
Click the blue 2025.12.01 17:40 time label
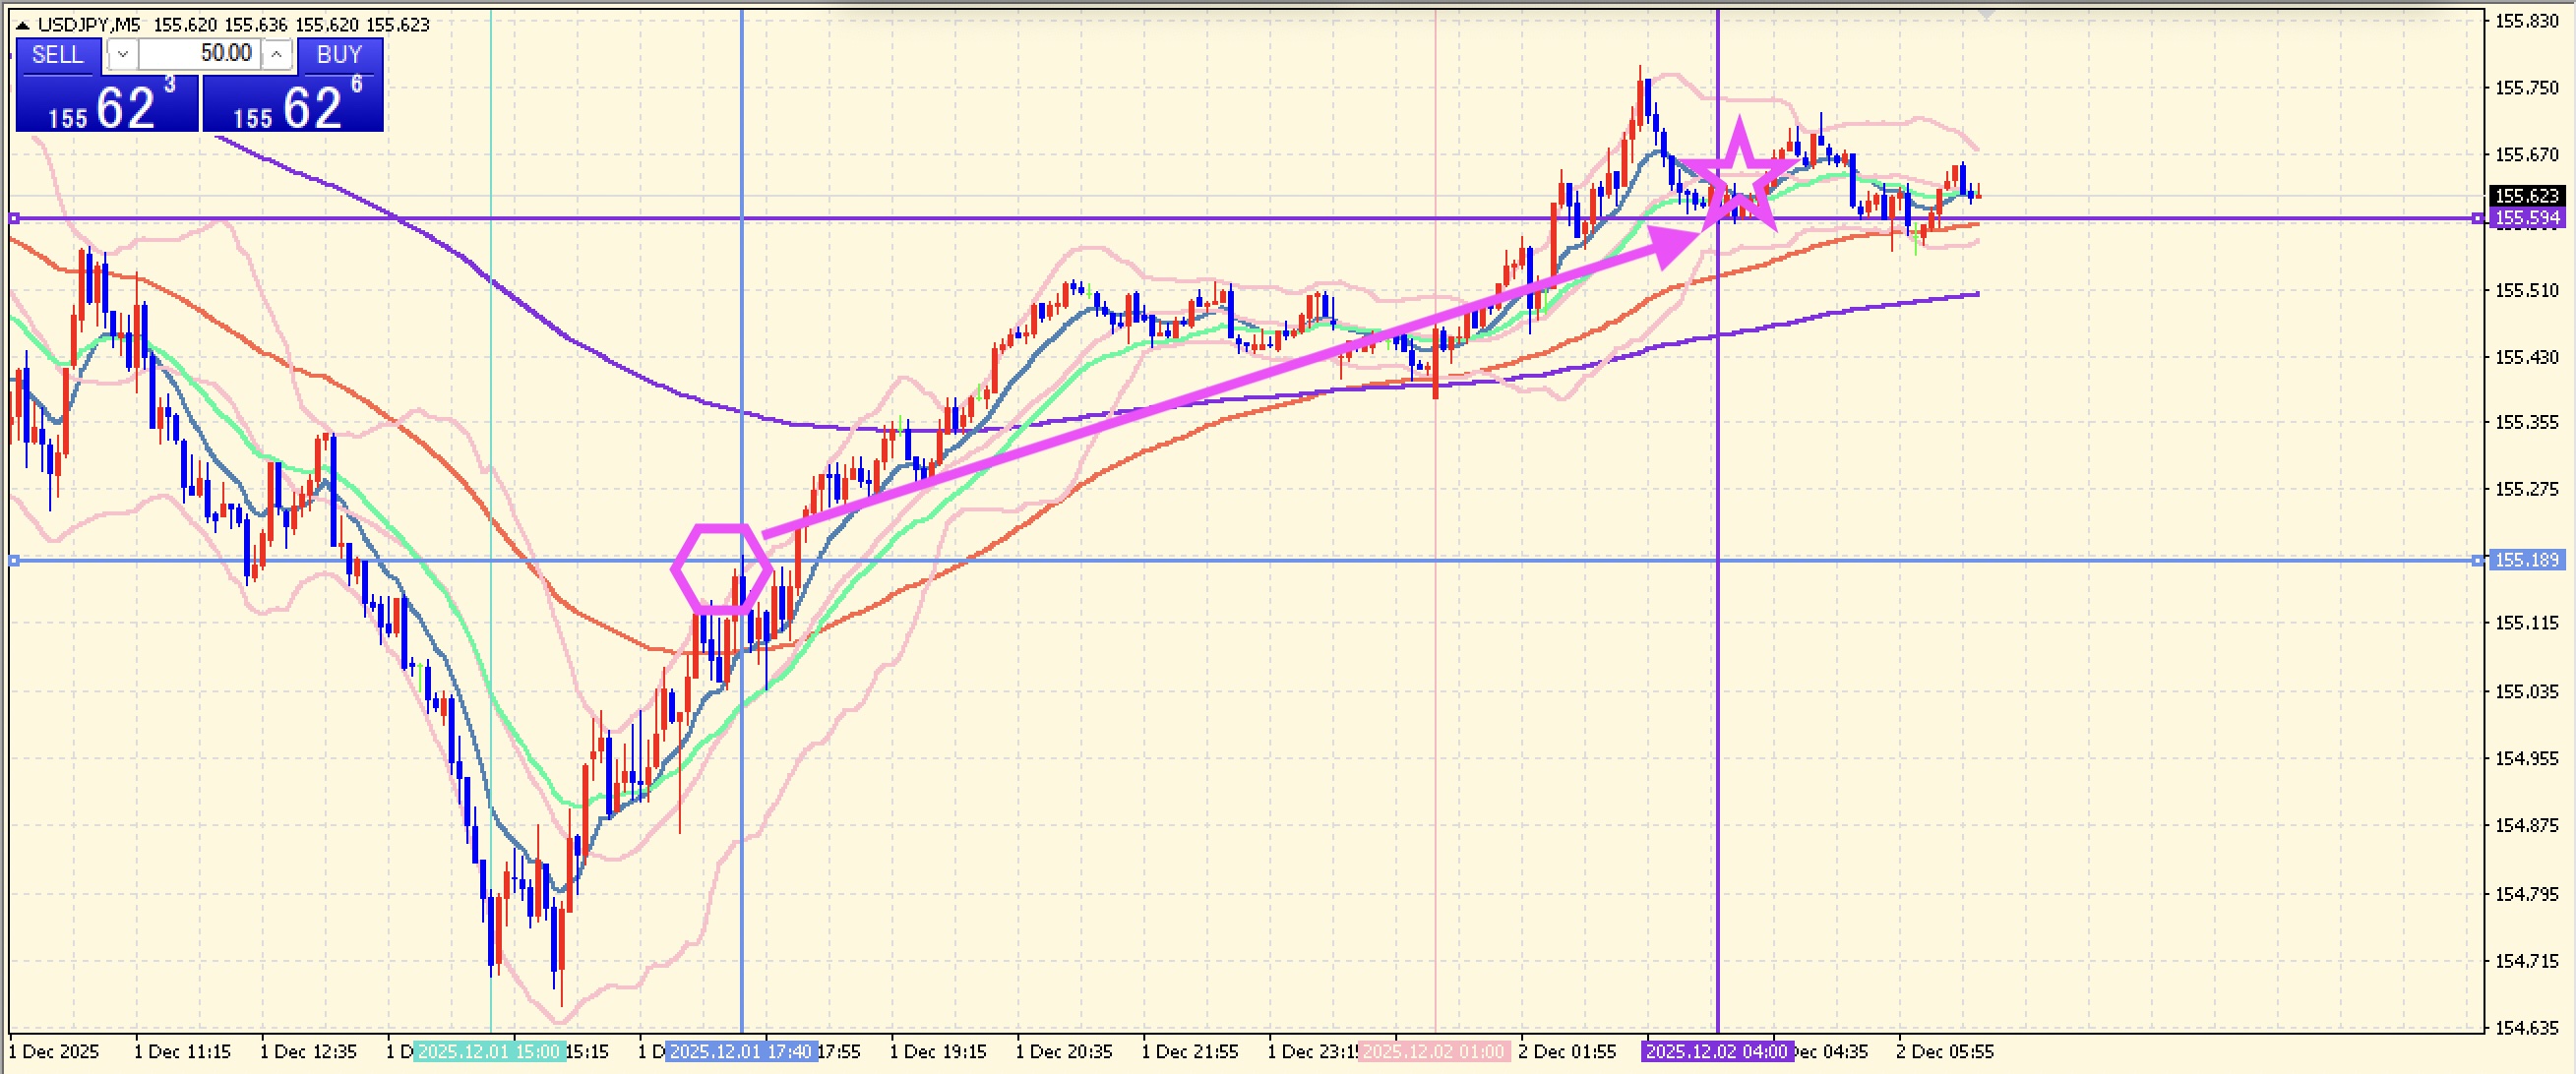741,1052
